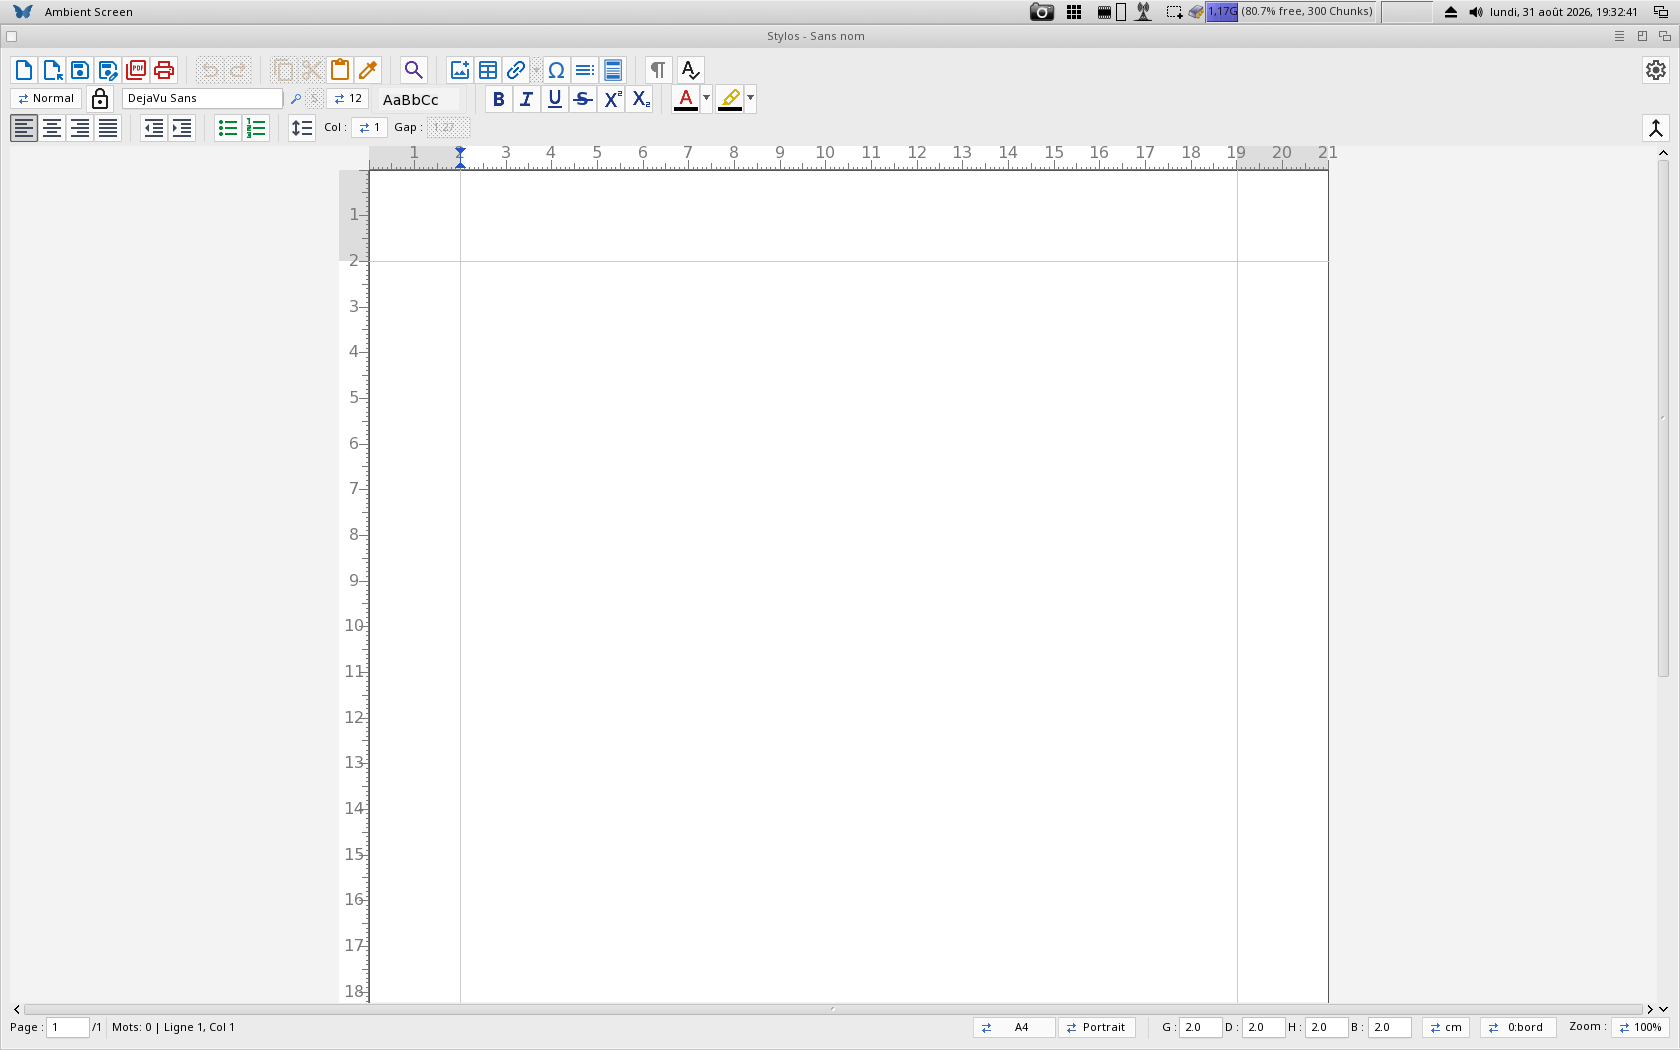
Task: Edit the top margin H field
Action: pyautogui.click(x=1326, y=1027)
